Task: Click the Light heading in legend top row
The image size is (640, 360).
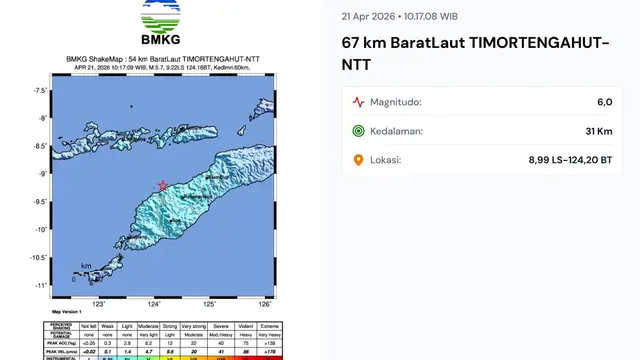Action: point(127,326)
